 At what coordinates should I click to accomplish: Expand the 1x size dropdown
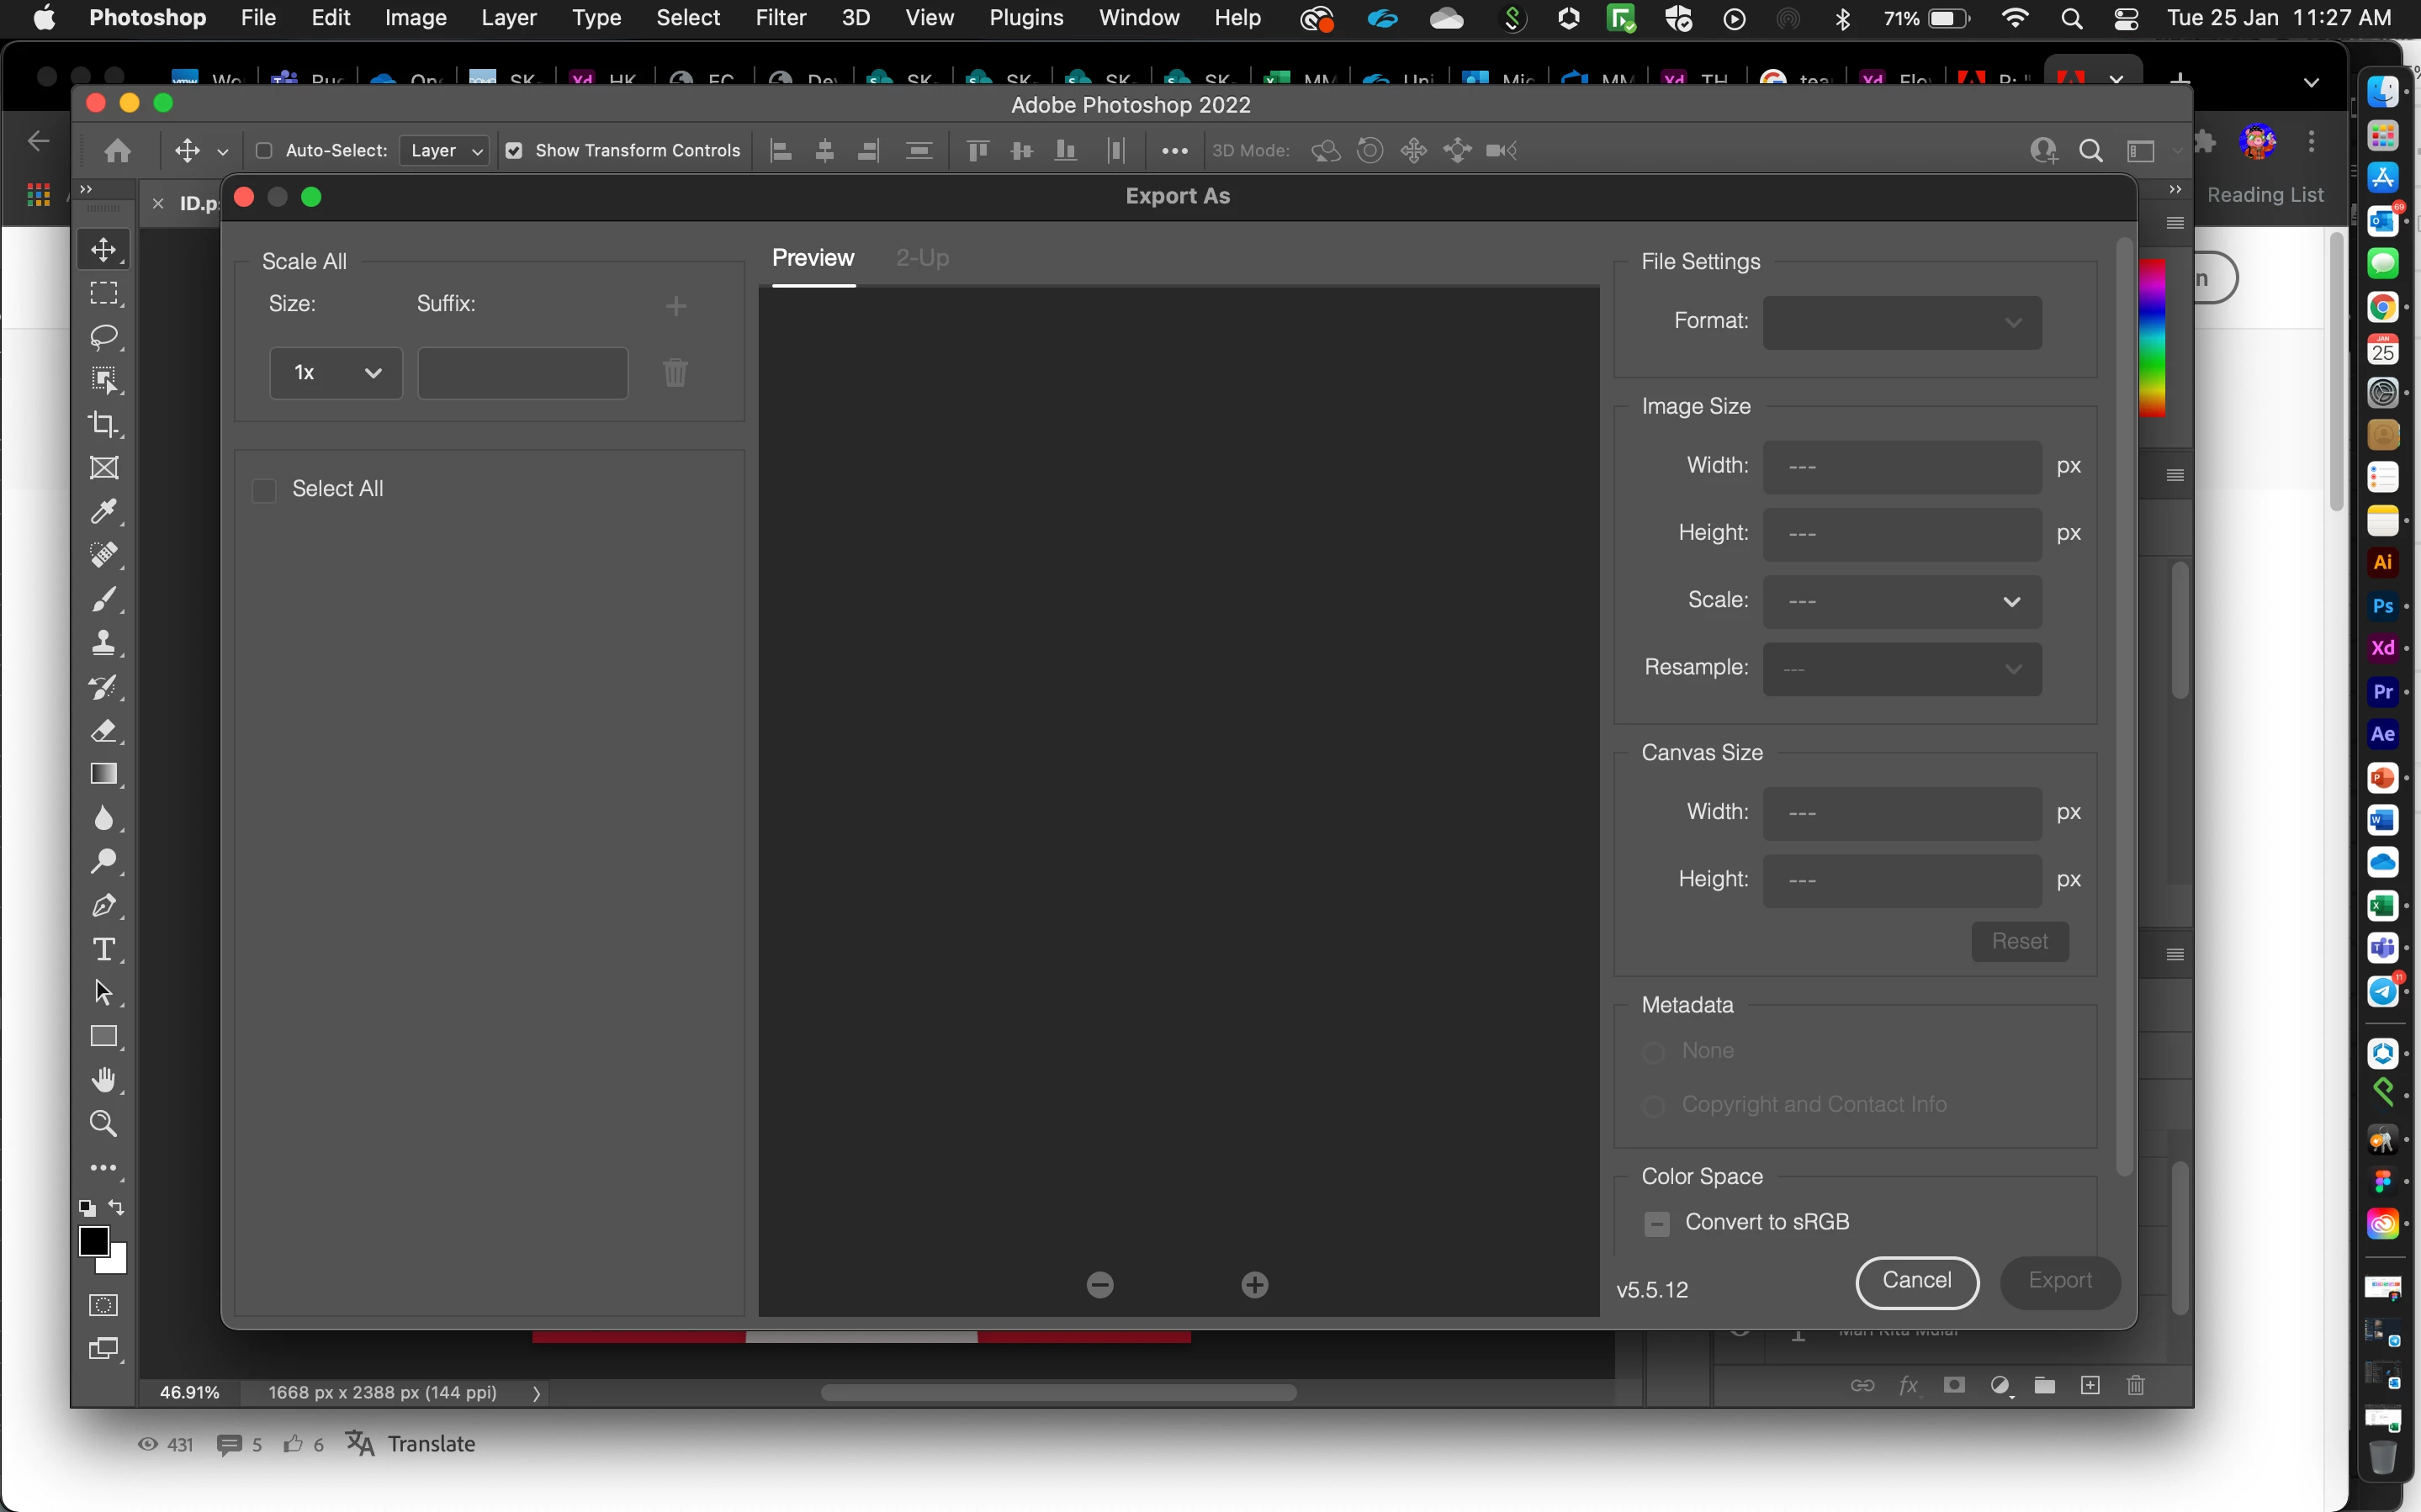336,373
